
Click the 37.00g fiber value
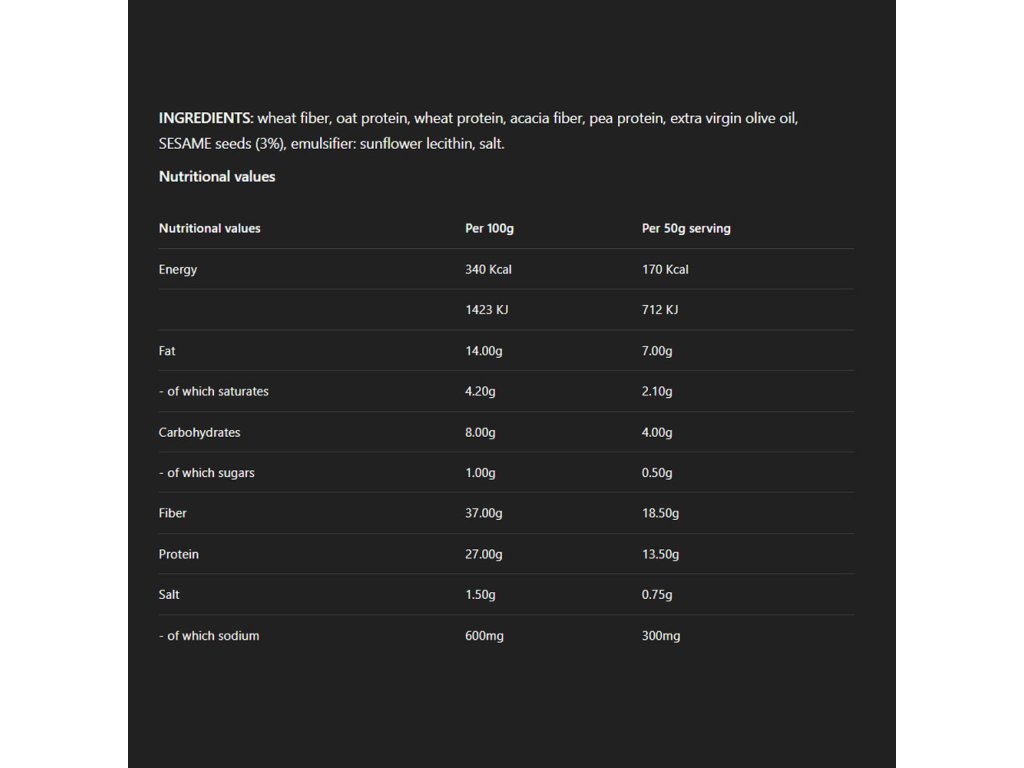click(x=484, y=513)
